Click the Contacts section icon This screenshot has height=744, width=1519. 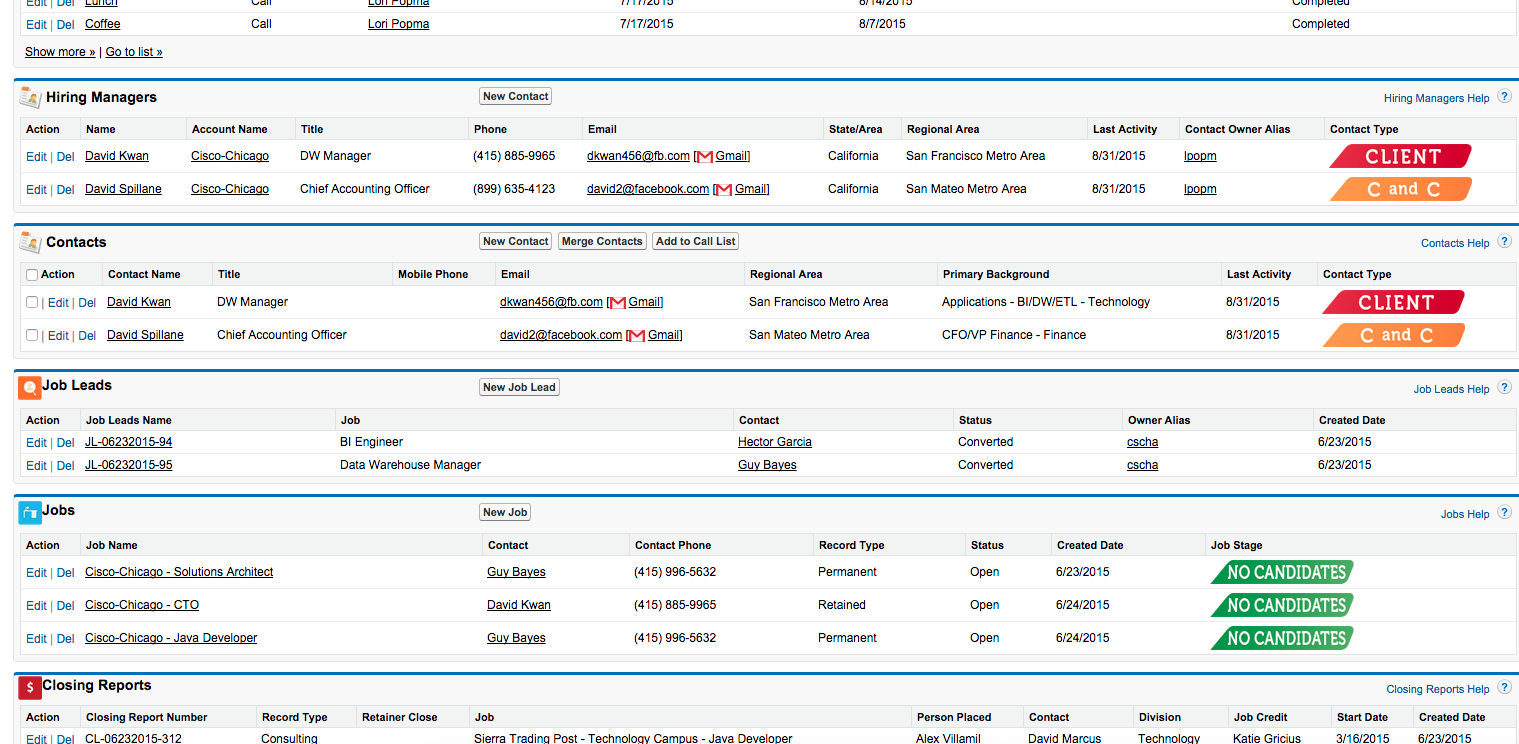(30, 242)
